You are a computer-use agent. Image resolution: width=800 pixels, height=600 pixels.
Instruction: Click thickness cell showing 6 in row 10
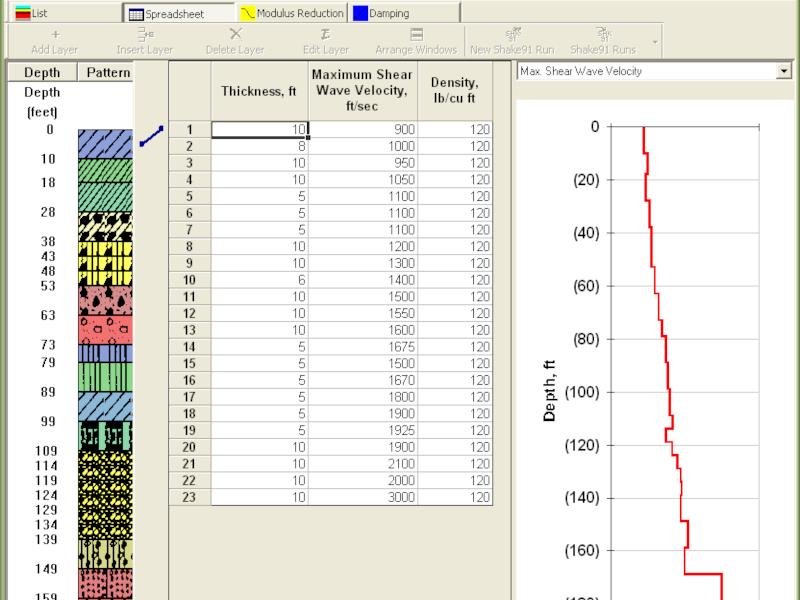coord(260,280)
